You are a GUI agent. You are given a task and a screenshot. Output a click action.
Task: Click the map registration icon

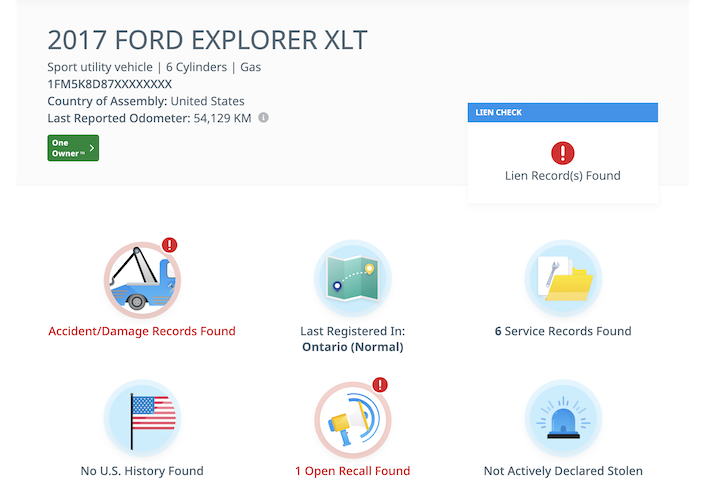[x=353, y=278]
